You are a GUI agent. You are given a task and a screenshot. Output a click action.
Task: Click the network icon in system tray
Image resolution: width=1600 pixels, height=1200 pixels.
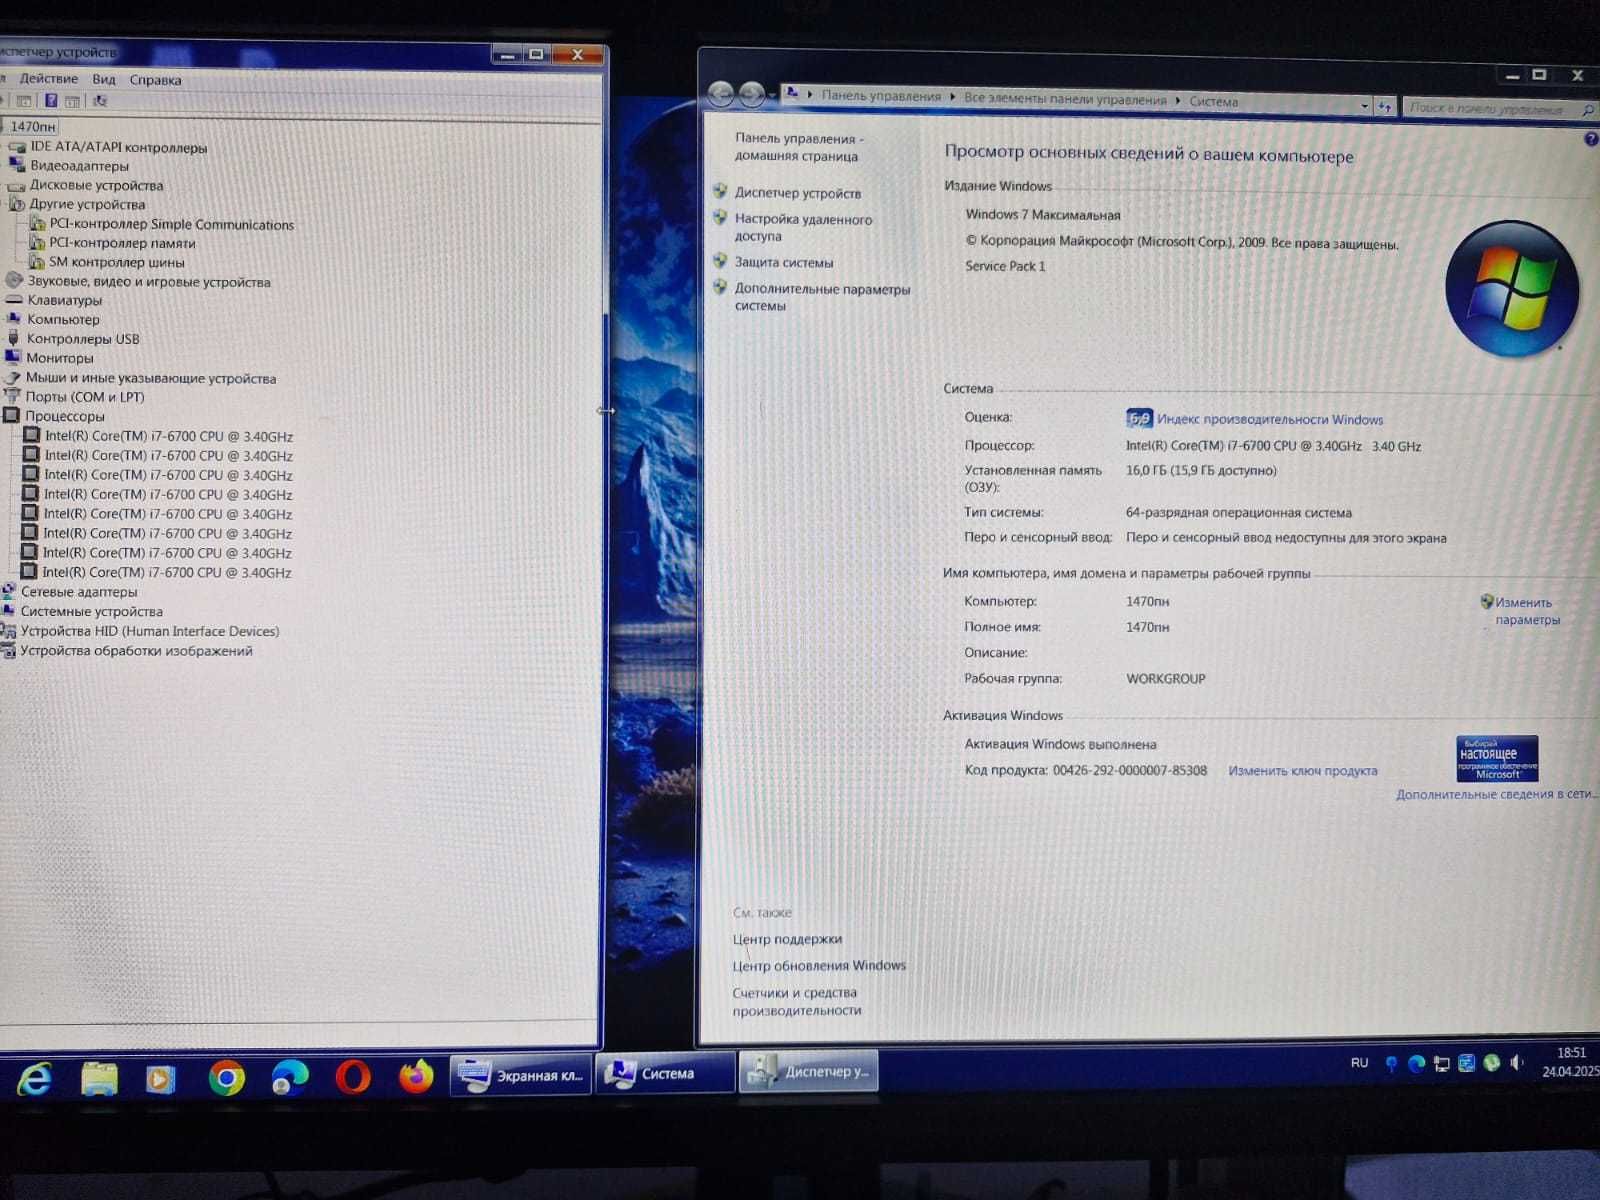[x=1441, y=1063]
